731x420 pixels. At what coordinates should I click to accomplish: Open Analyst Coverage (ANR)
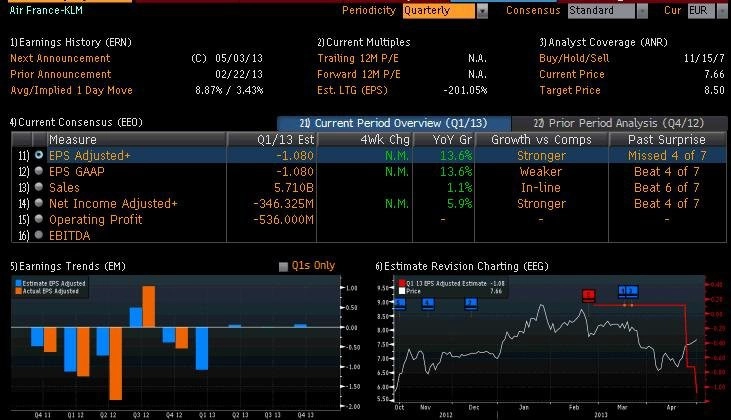[x=603, y=42]
